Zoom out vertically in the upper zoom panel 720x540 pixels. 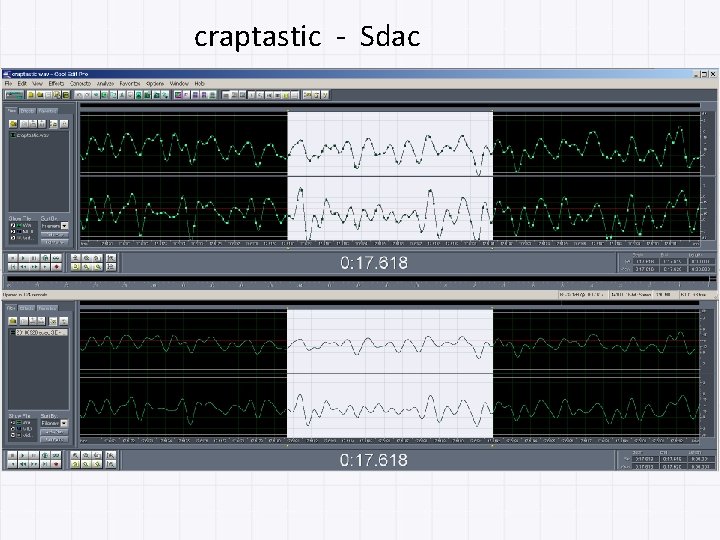coord(111,267)
